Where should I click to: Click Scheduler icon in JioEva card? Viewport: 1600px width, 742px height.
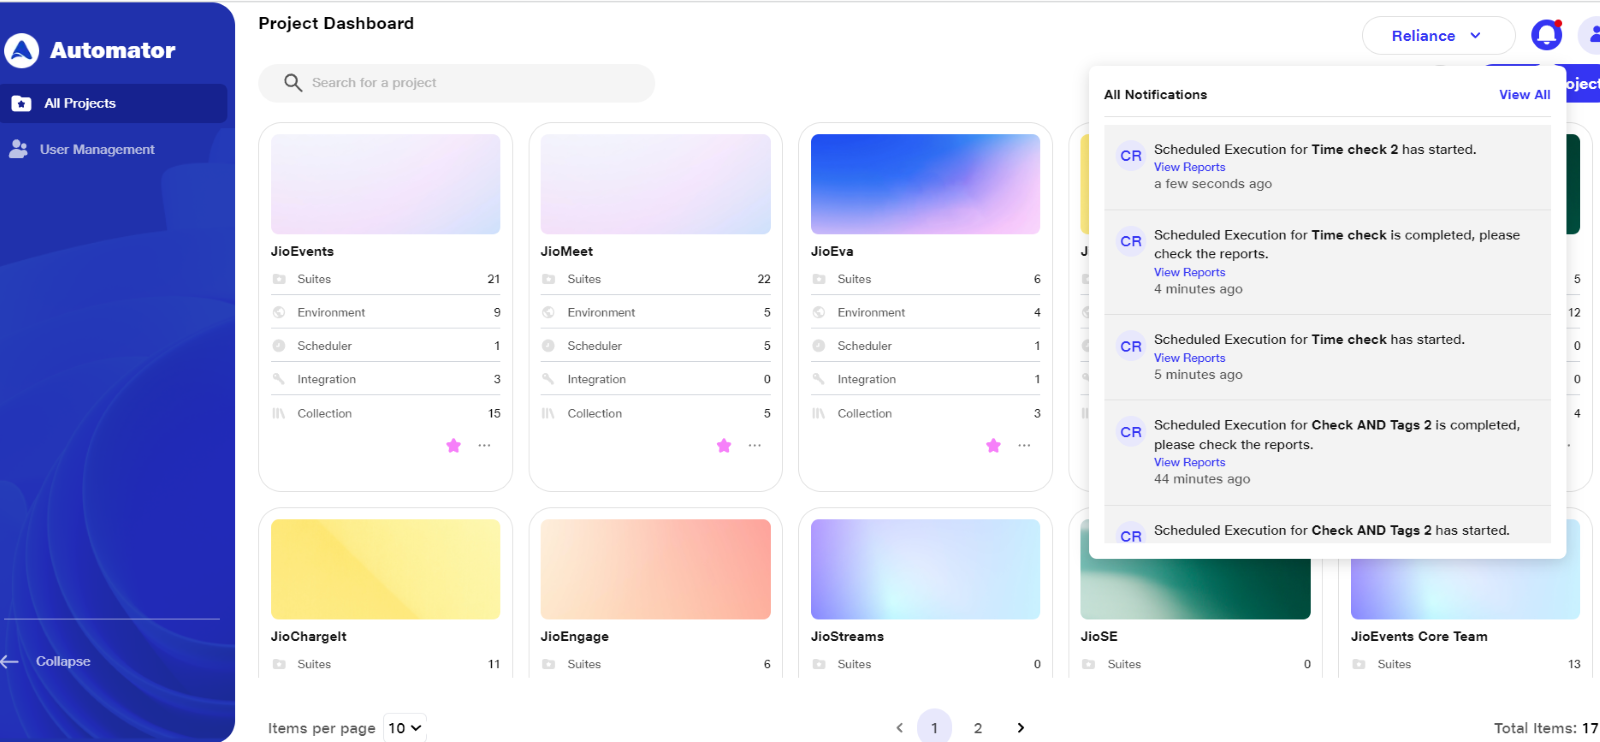(x=819, y=346)
